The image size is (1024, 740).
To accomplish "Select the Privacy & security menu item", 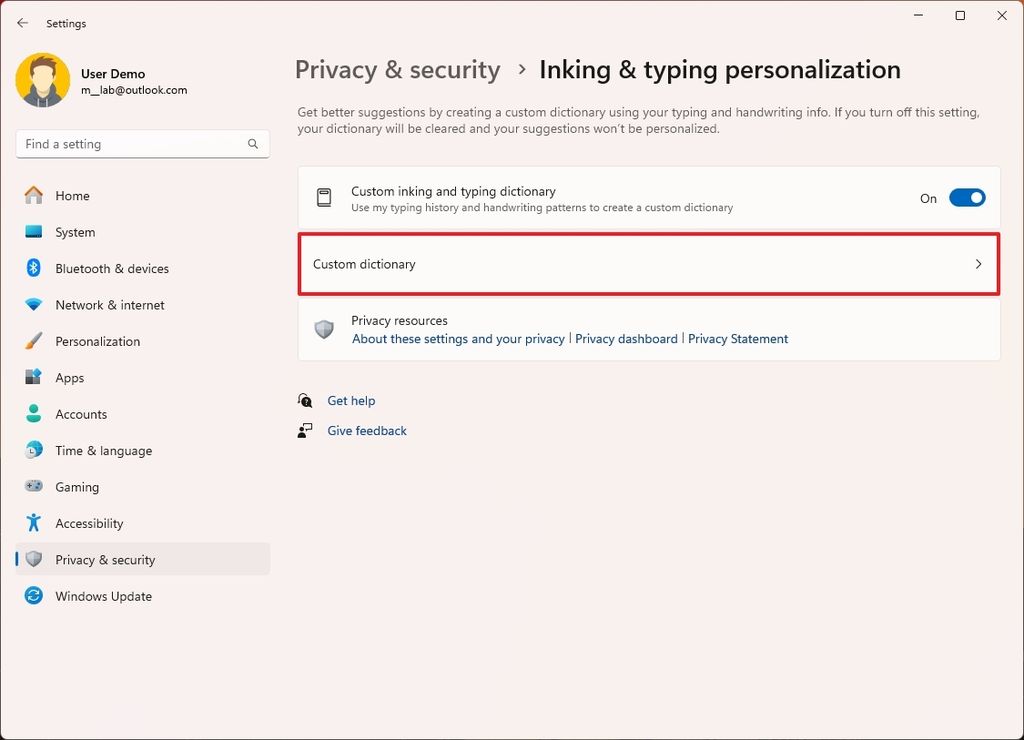I will click(104, 560).
